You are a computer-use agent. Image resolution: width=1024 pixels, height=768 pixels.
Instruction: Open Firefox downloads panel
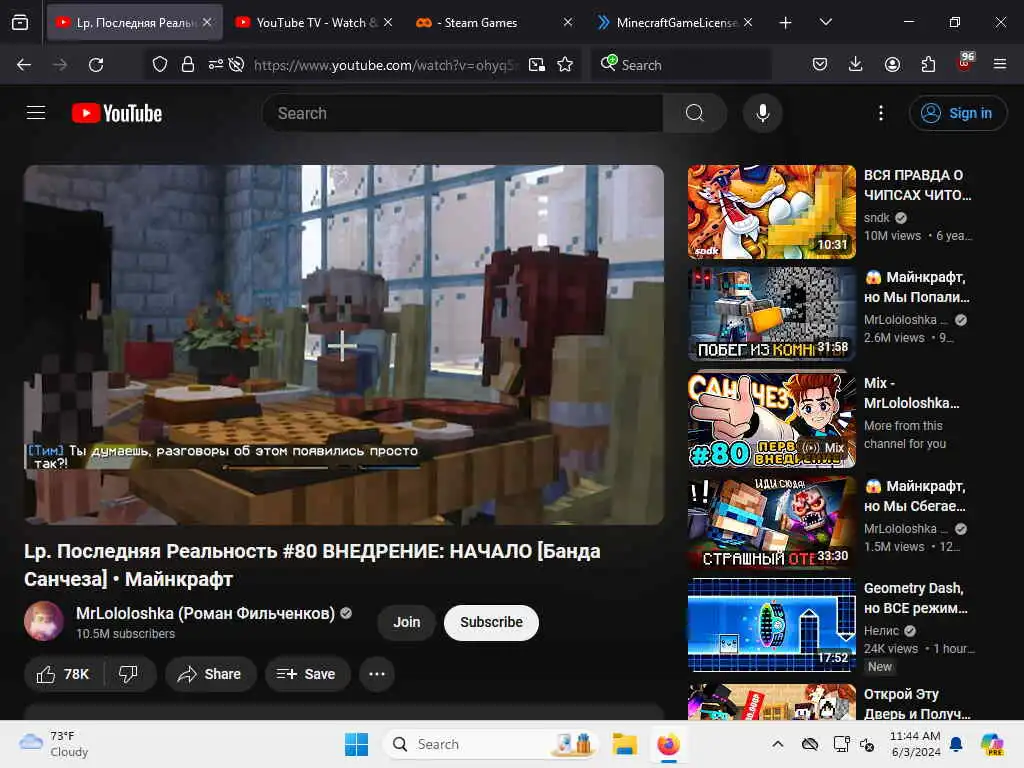[x=856, y=64]
